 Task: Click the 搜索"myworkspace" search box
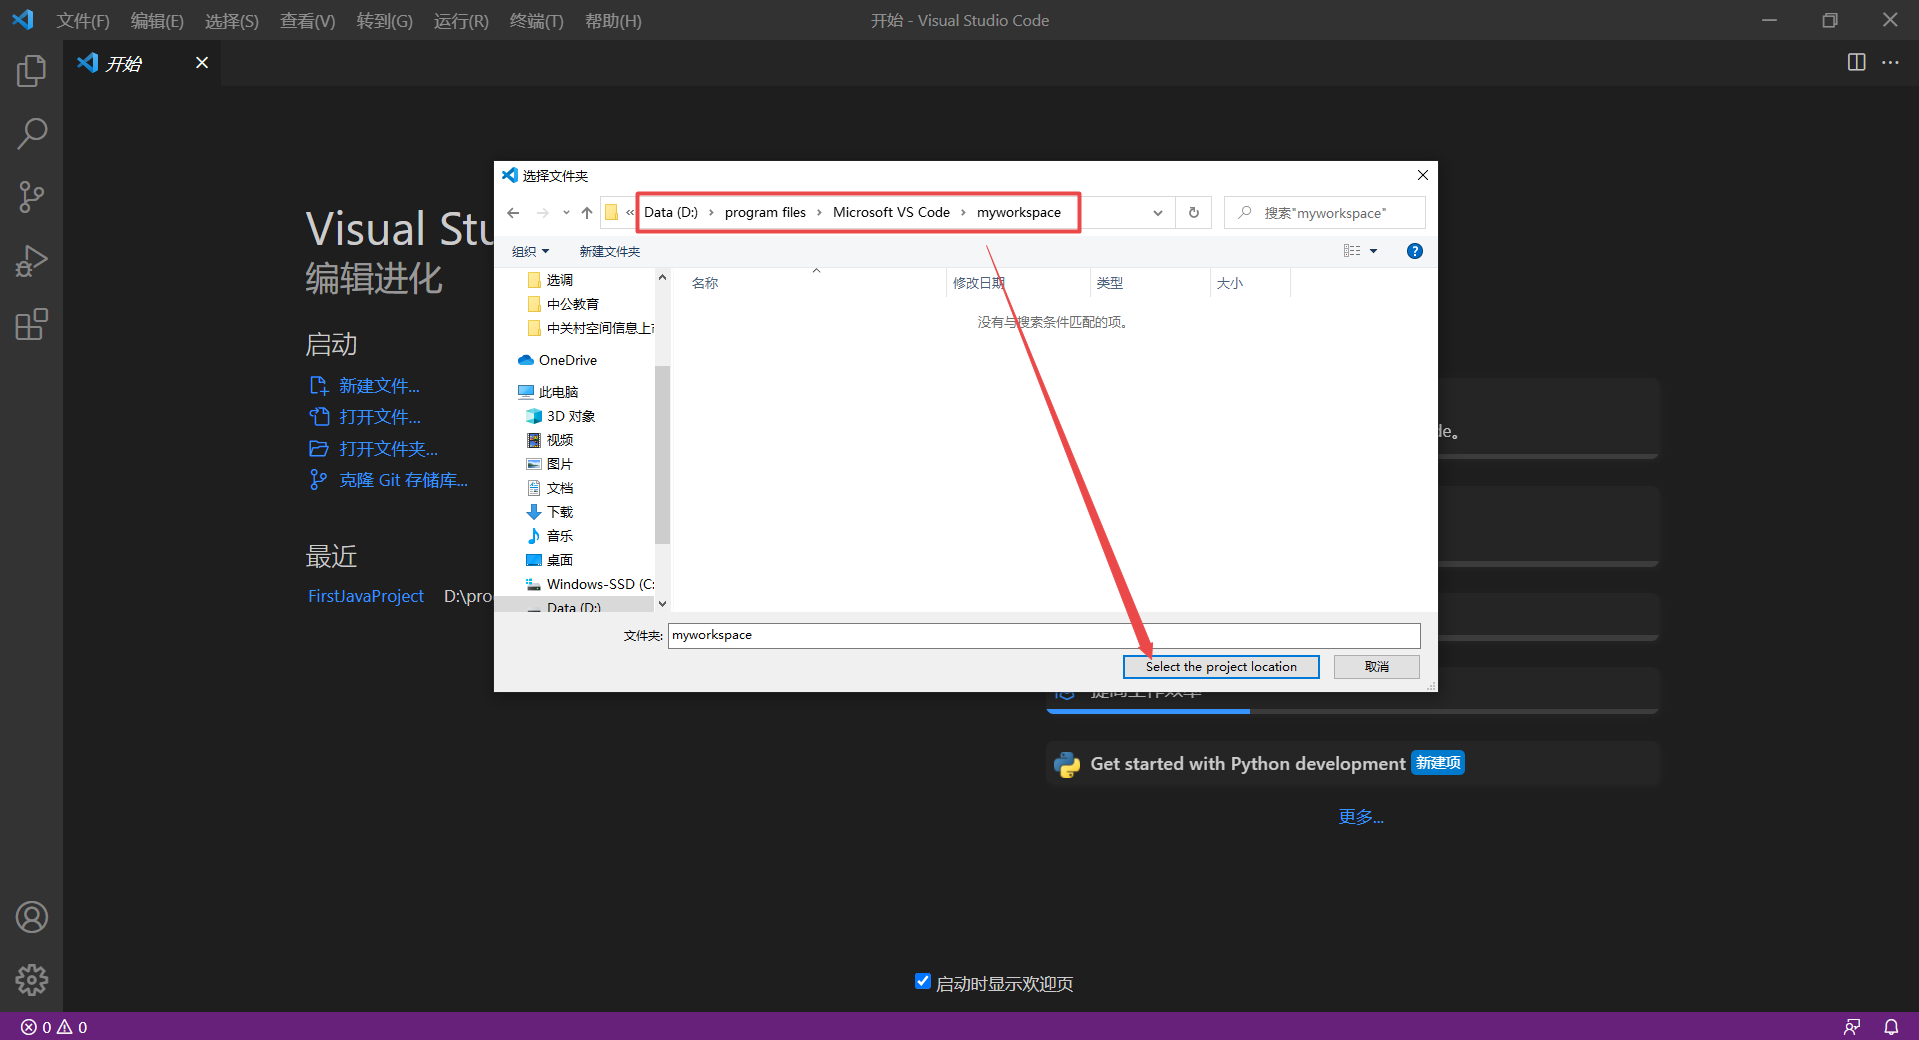click(1324, 213)
